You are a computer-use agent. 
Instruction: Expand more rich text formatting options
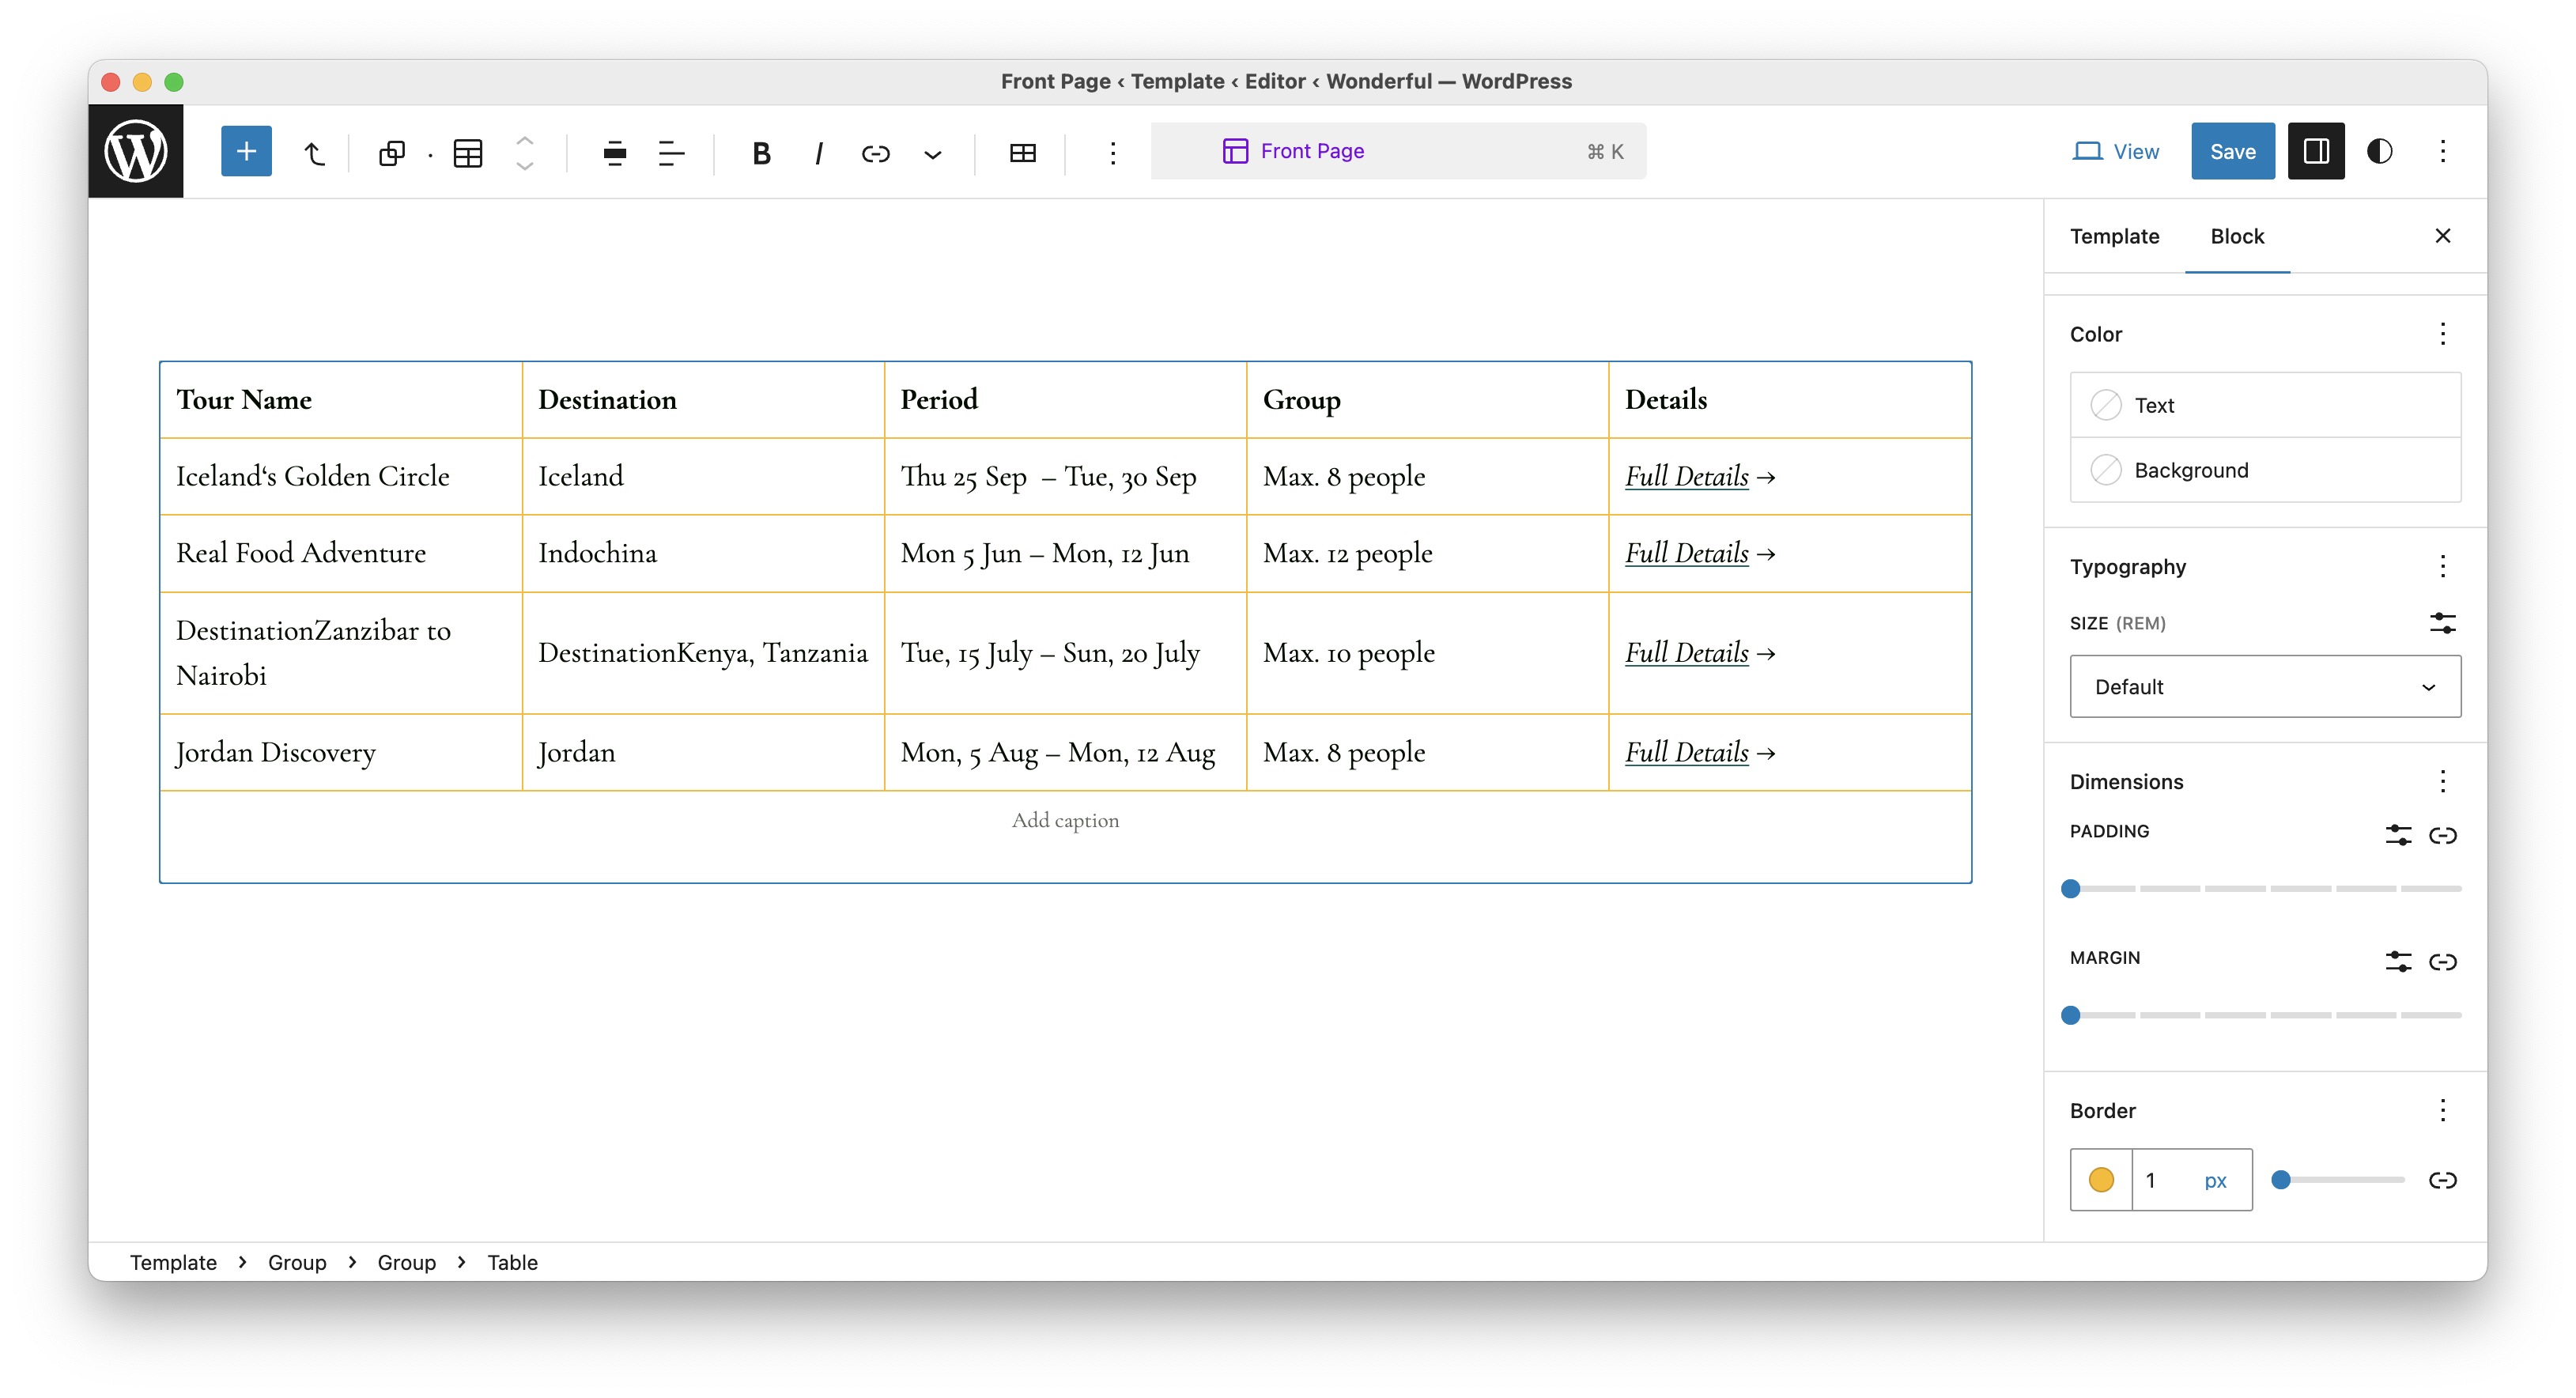click(x=932, y=153)
